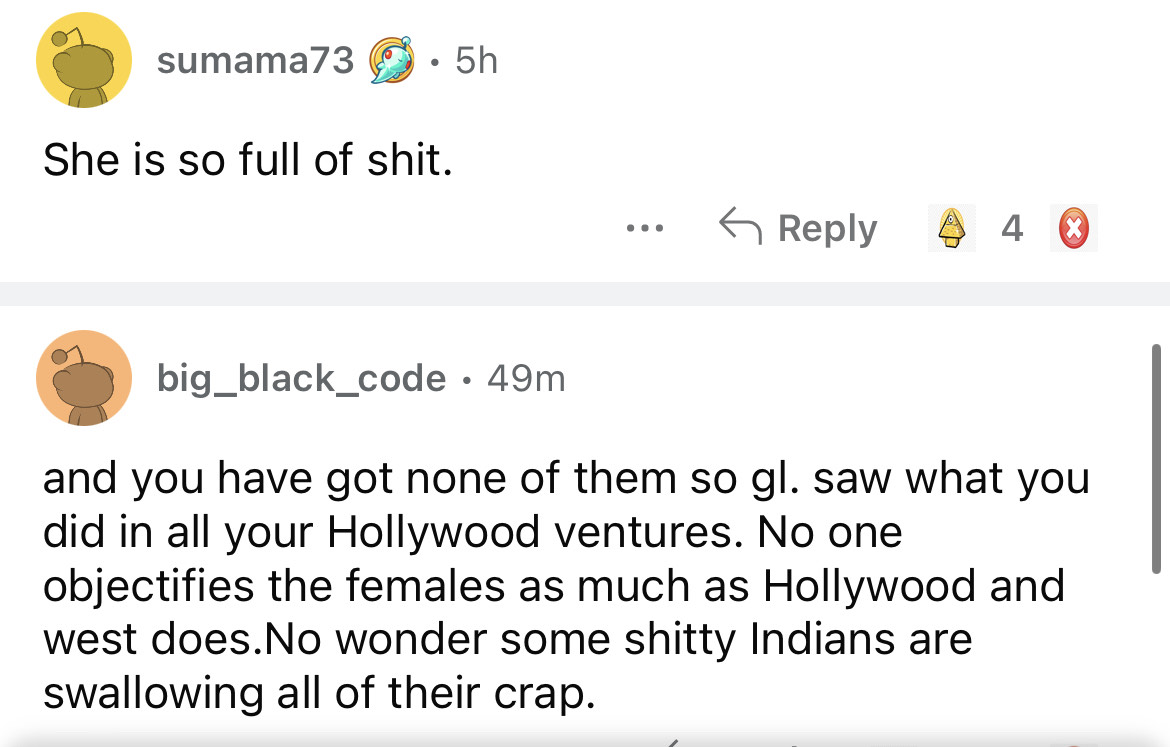The width and height of the screenshot is (1170, 747).
Task: Click the vote count showing 4
Action: click(1012, 229)
